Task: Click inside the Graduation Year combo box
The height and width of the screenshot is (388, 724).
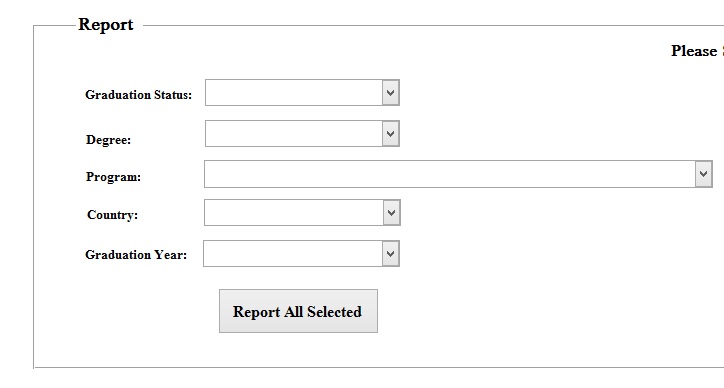Action: coord(302,254)
